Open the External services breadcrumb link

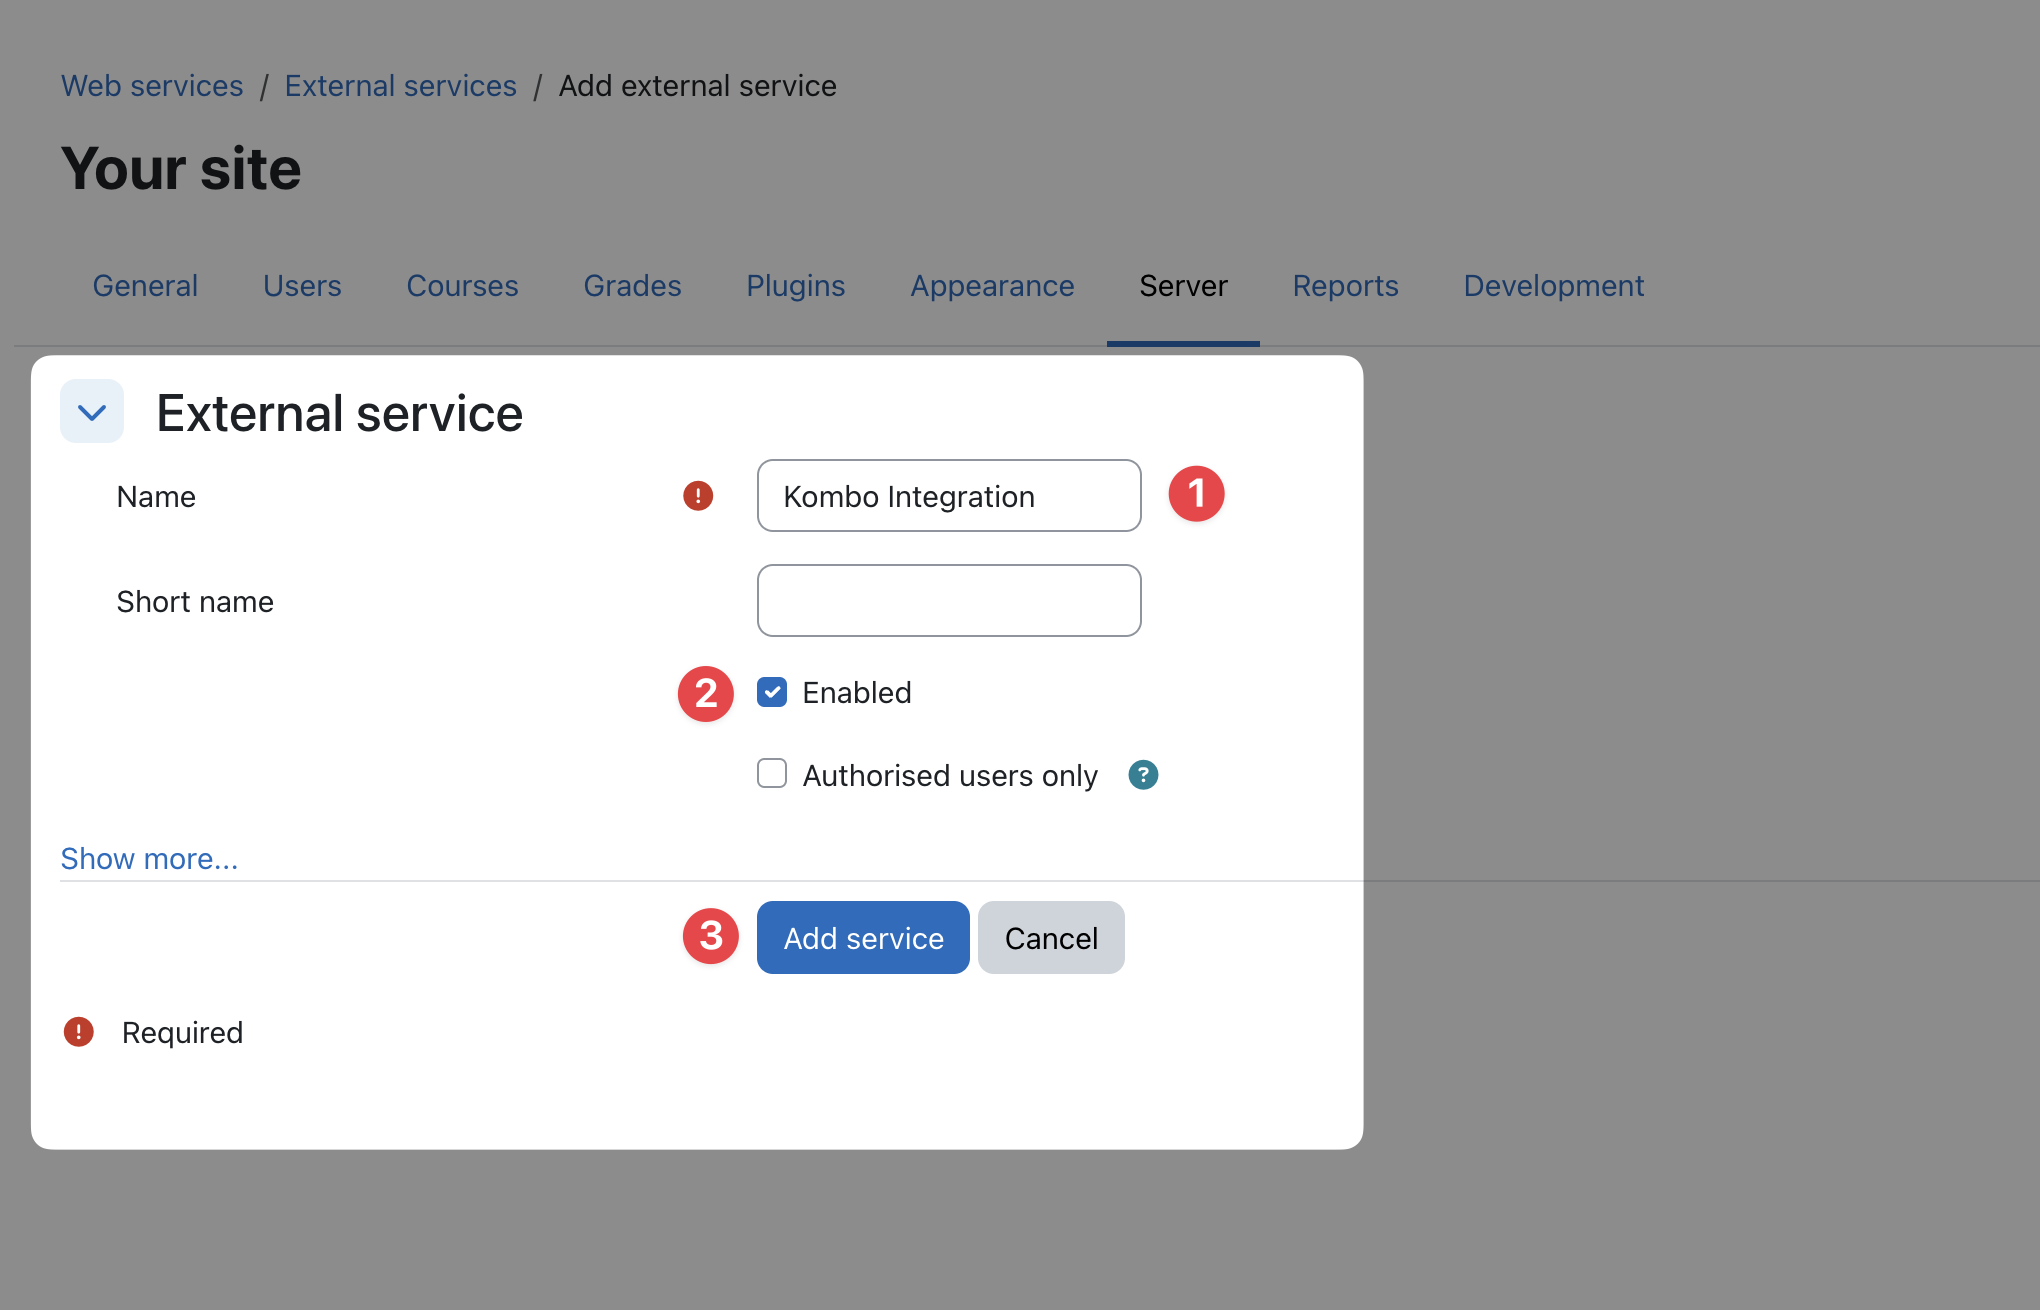[400, 86]
